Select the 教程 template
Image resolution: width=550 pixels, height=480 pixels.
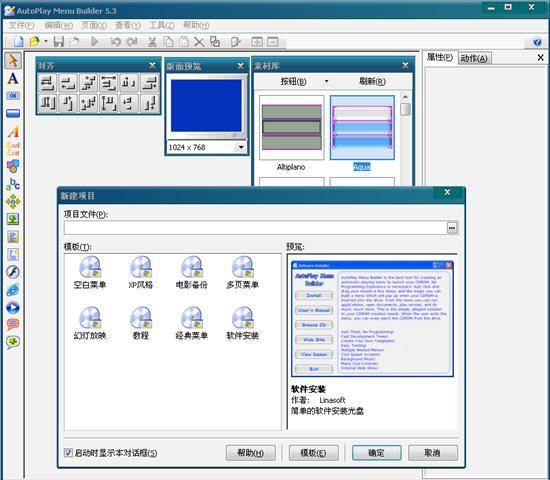(141, 324)
